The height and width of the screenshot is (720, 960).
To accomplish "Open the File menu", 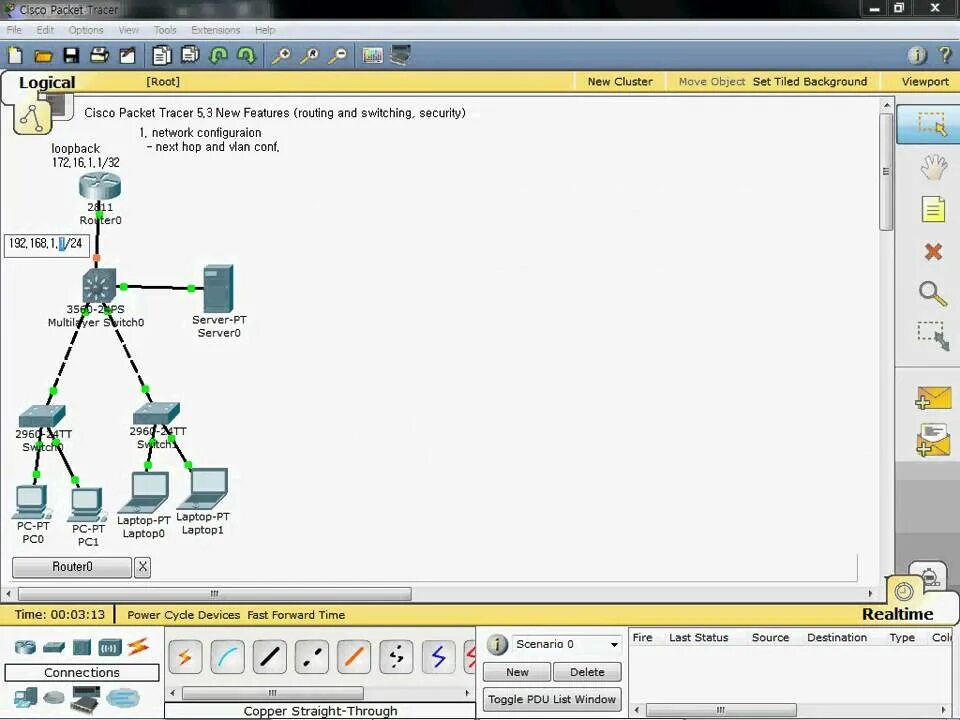I will tap(14, 29).
